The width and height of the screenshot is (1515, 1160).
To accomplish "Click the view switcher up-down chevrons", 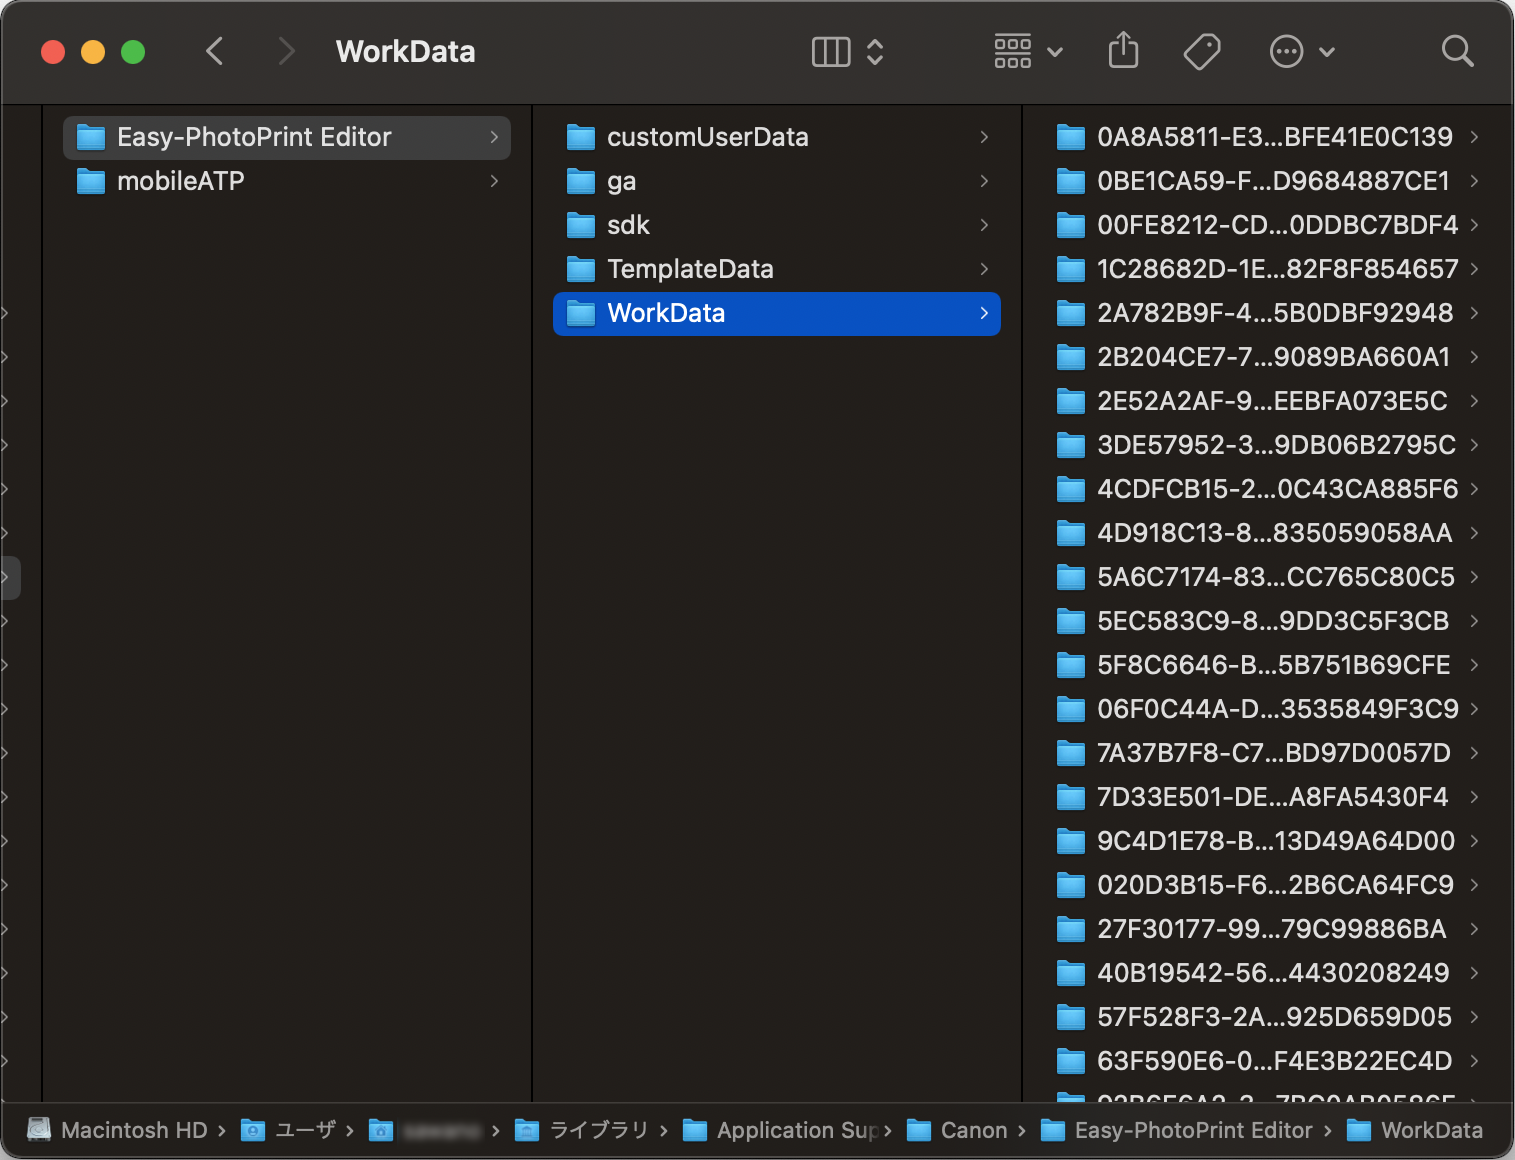I will [x=875, y=52].
